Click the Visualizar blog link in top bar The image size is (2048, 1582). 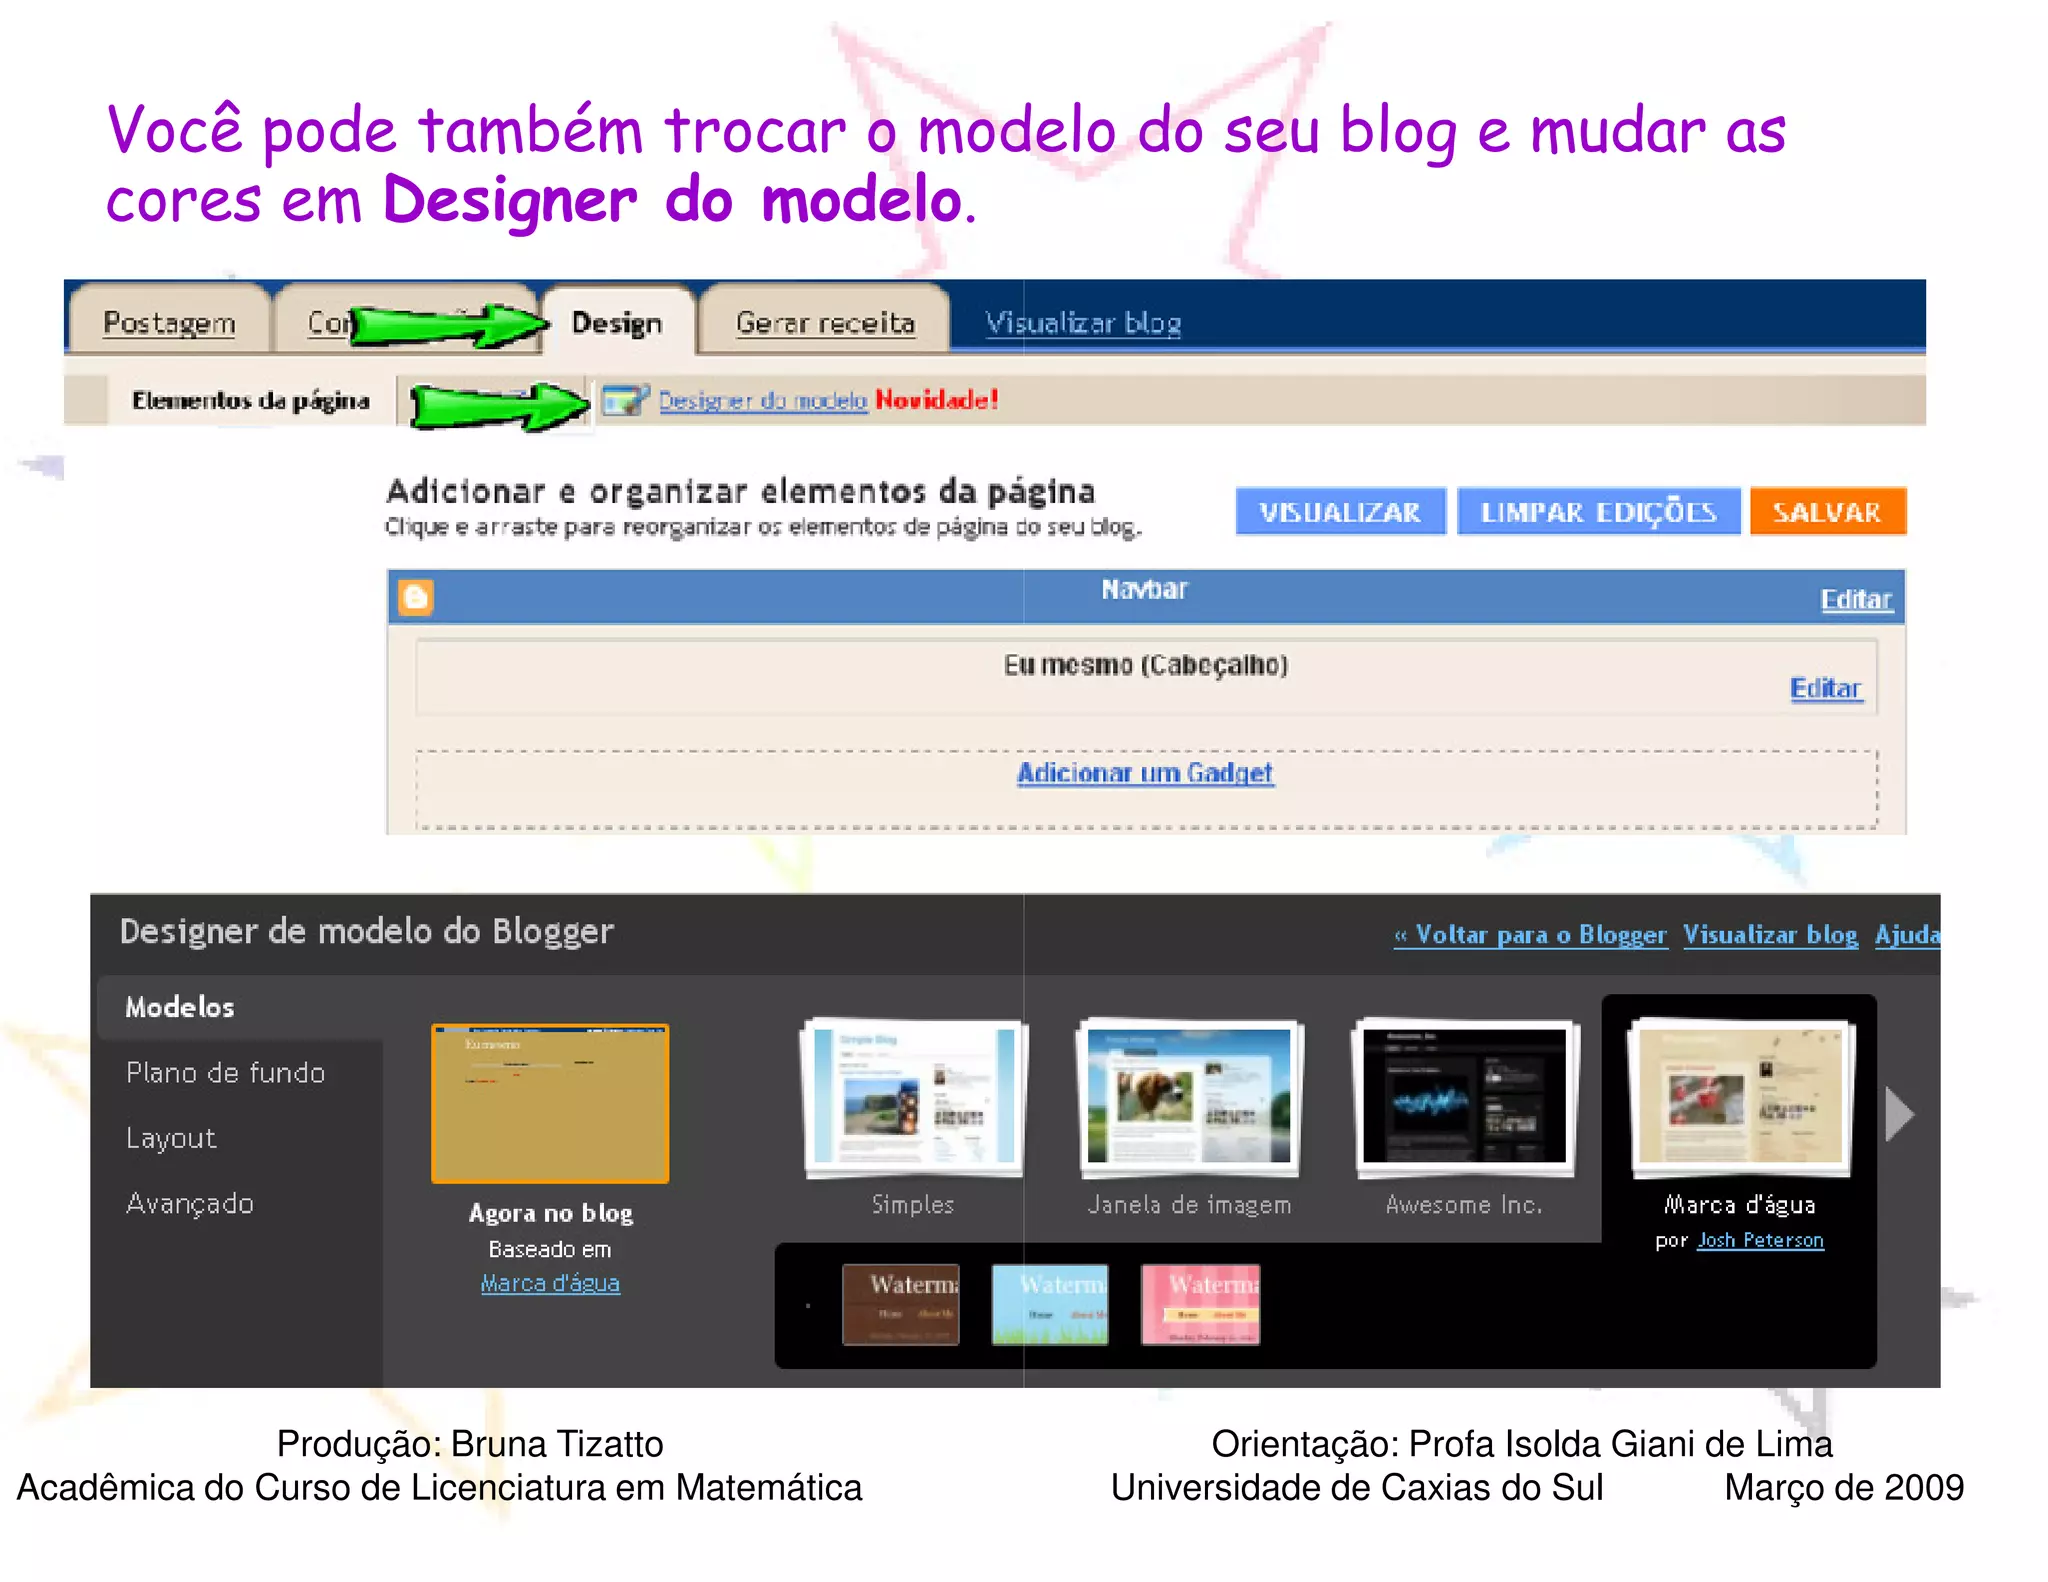pyautogui.click(x=1083, y=322)
